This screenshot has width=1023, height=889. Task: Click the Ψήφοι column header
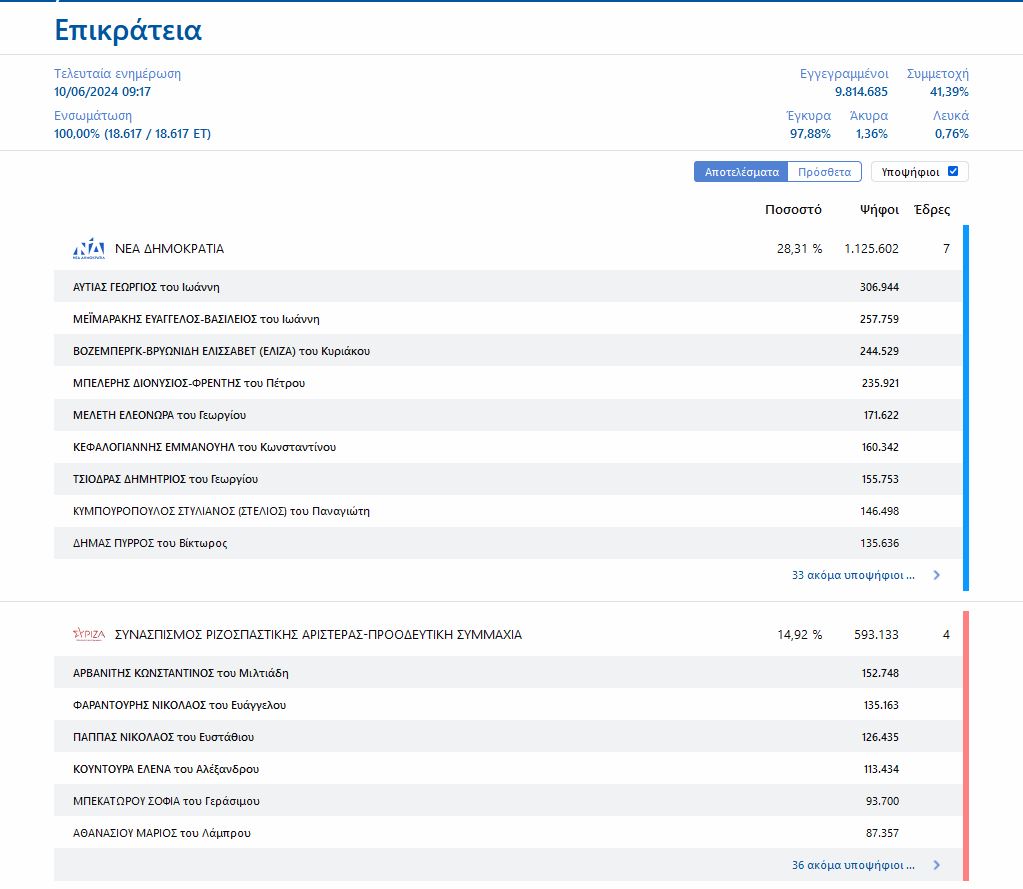[x=879, y=210]
